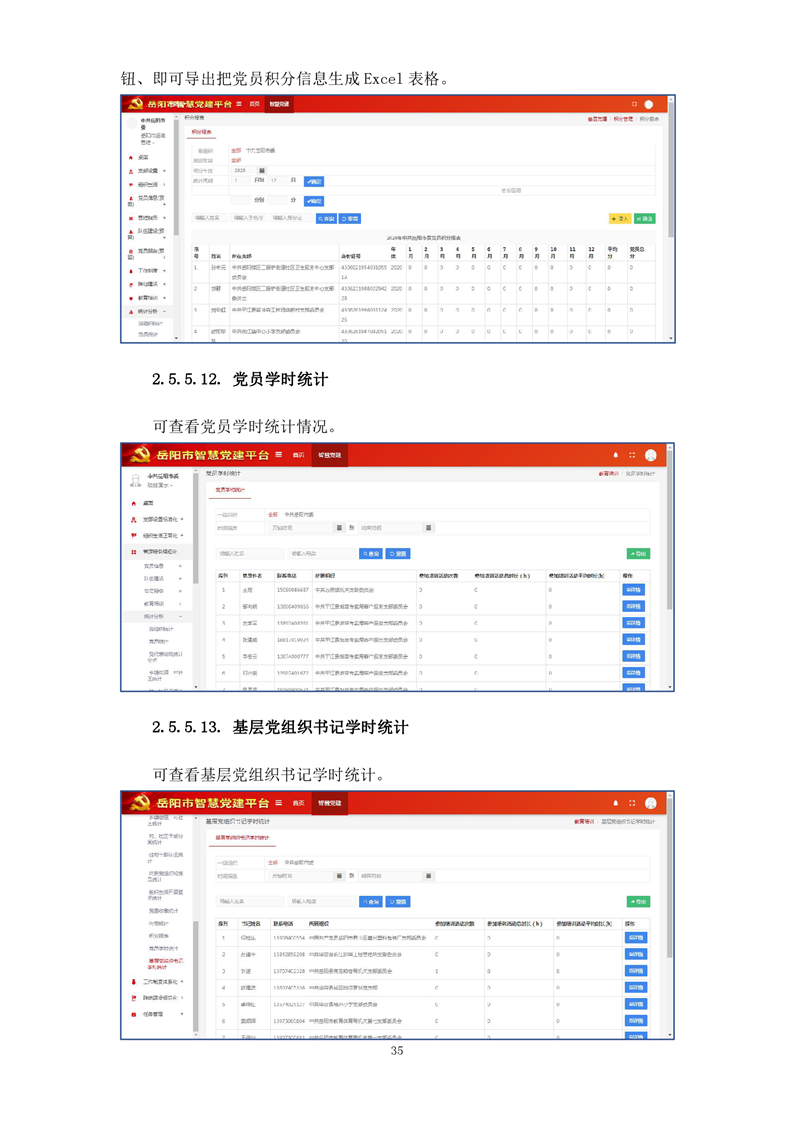Expand 任务管理 in bottom screenshot sidebar
Screen dimensions: 793x1122
pos(160,1014)
